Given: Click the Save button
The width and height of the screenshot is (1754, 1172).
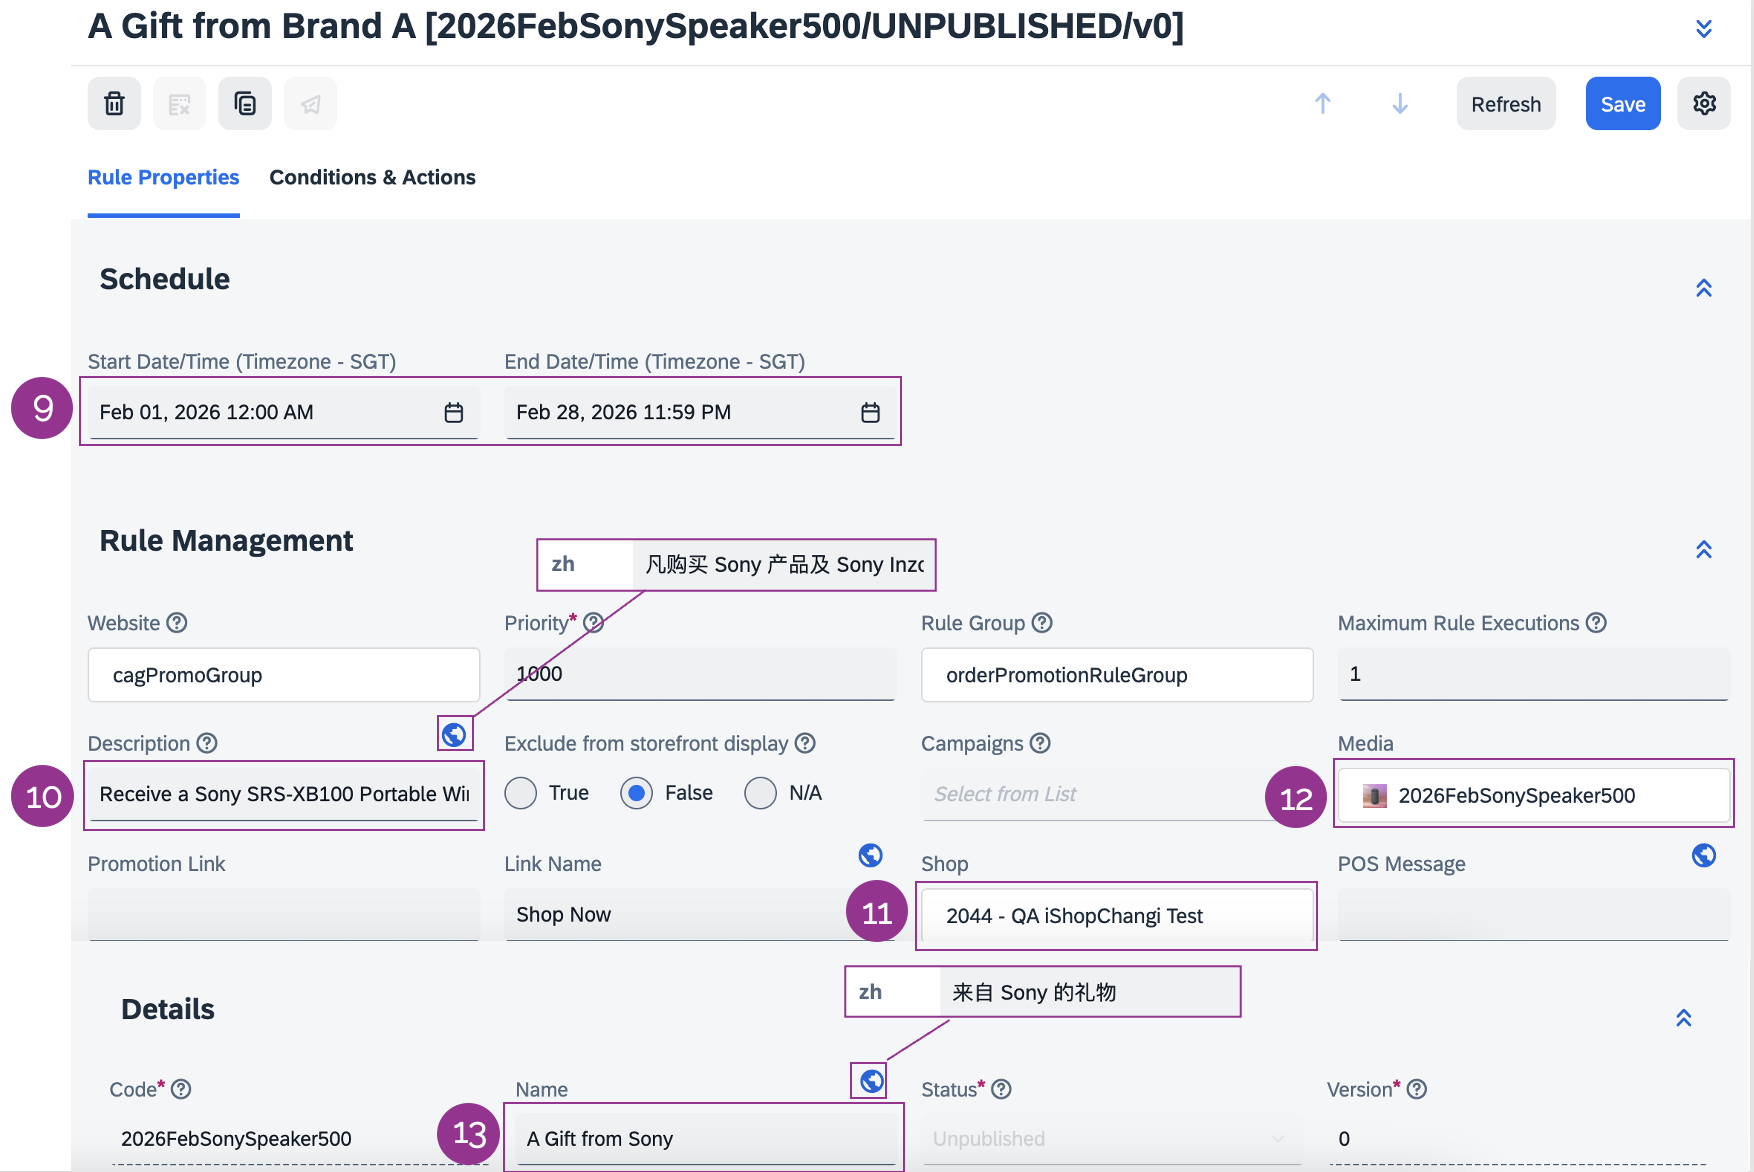Looking at the screenshot, I should (1622, 104).
